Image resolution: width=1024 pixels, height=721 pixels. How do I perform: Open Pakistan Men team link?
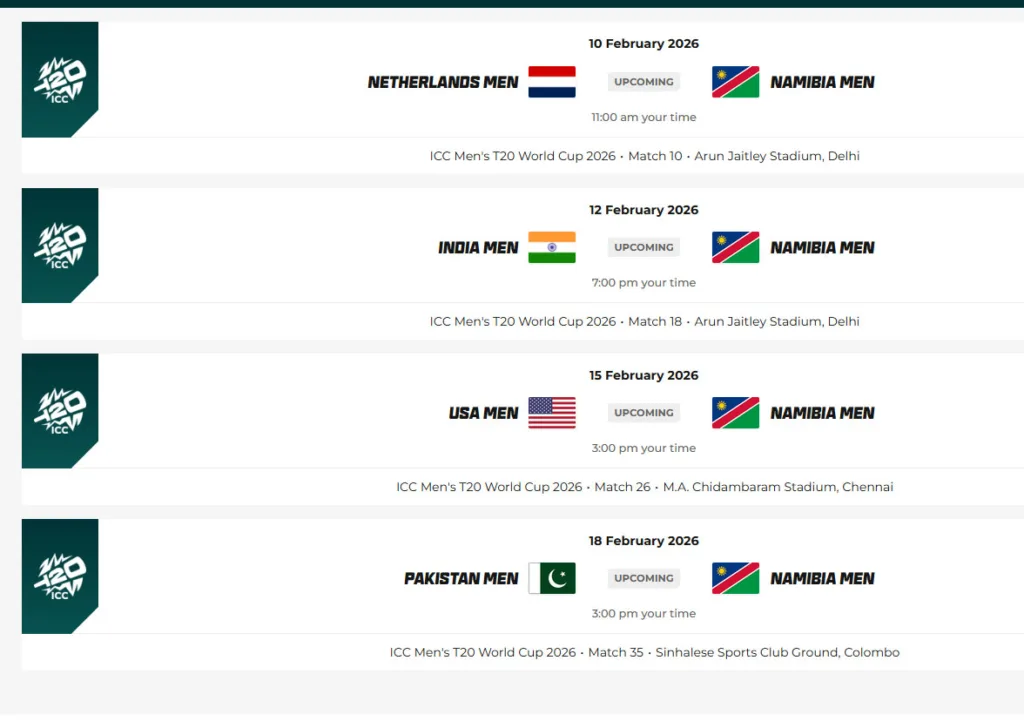pos(461,578)
